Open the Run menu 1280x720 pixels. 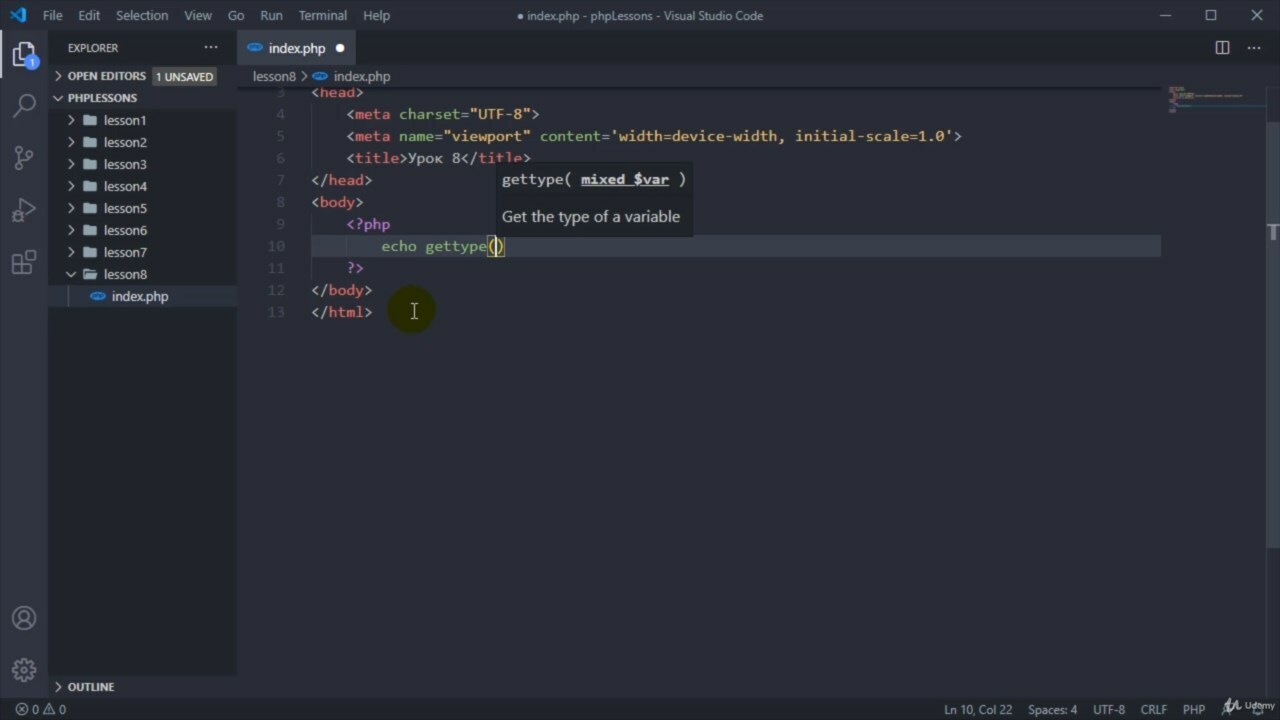(x=271, y=15)
